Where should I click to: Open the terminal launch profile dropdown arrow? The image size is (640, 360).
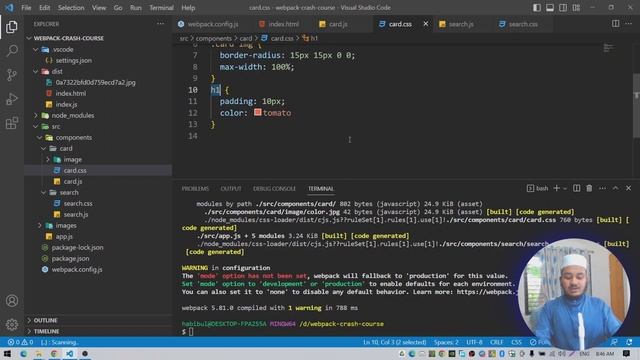coord(565,189)
